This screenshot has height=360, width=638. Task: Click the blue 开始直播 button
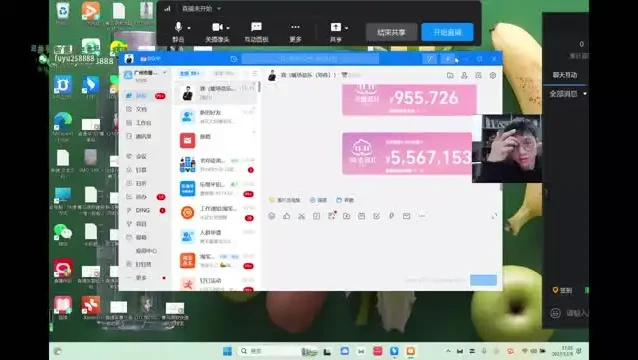447,32
